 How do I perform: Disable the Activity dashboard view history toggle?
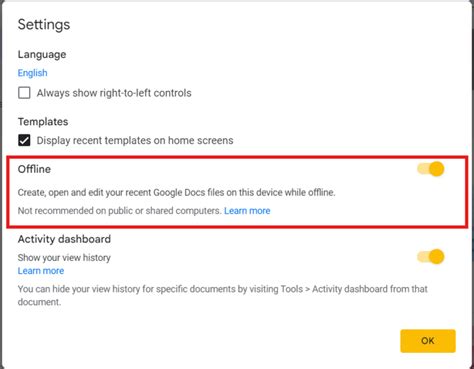click(x=431, y=257)
